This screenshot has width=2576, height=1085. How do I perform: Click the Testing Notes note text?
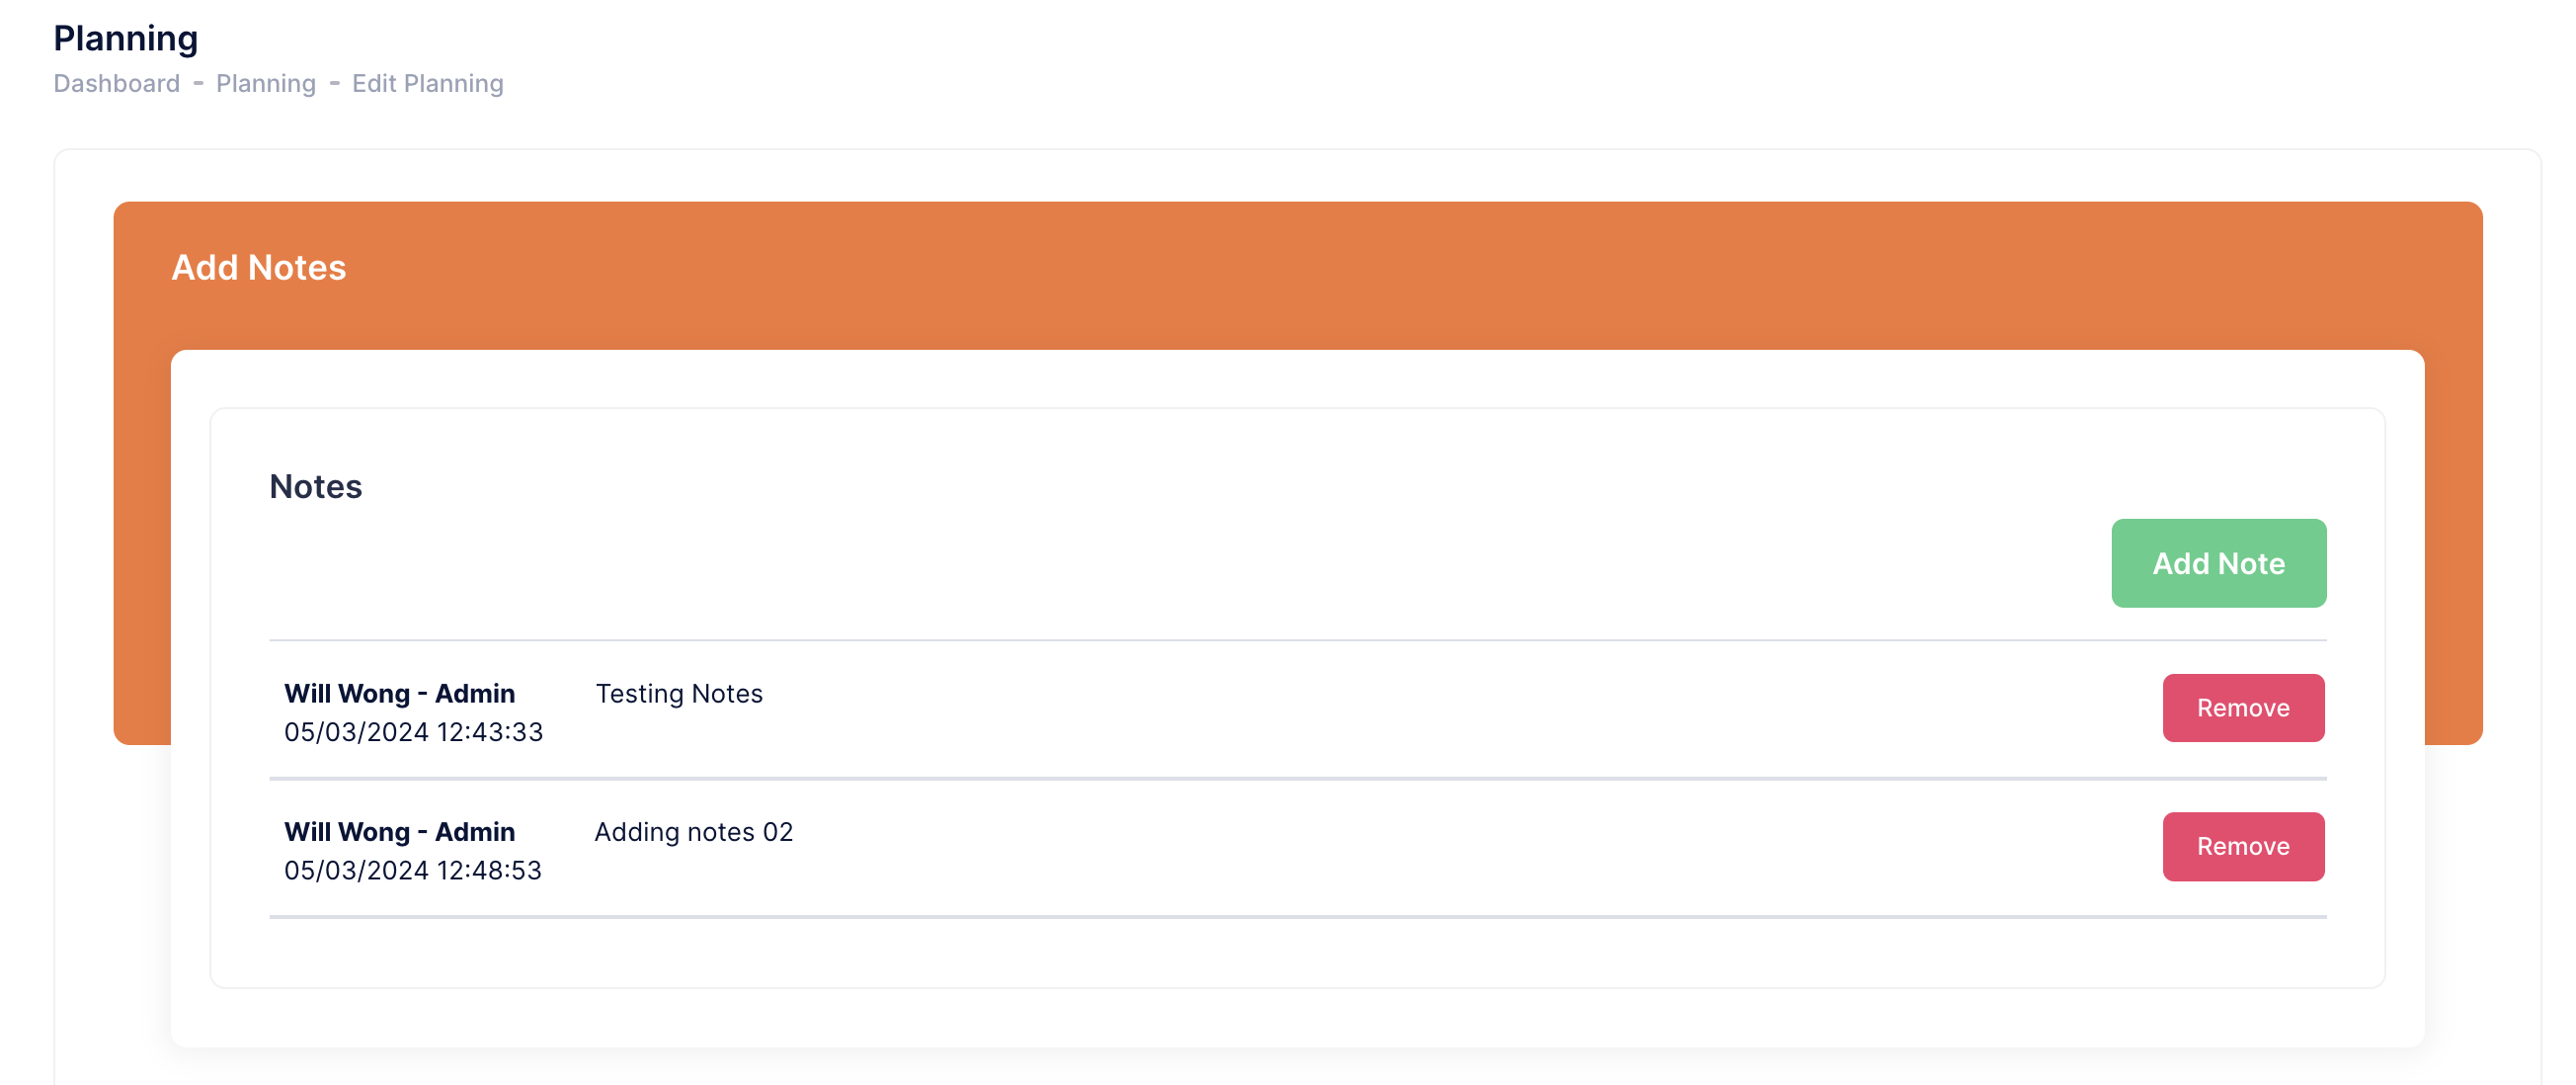point(679,693)
